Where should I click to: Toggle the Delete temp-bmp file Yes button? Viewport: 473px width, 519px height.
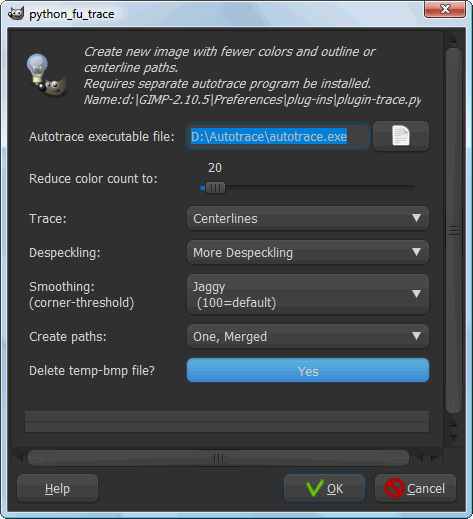click(308, 370)
